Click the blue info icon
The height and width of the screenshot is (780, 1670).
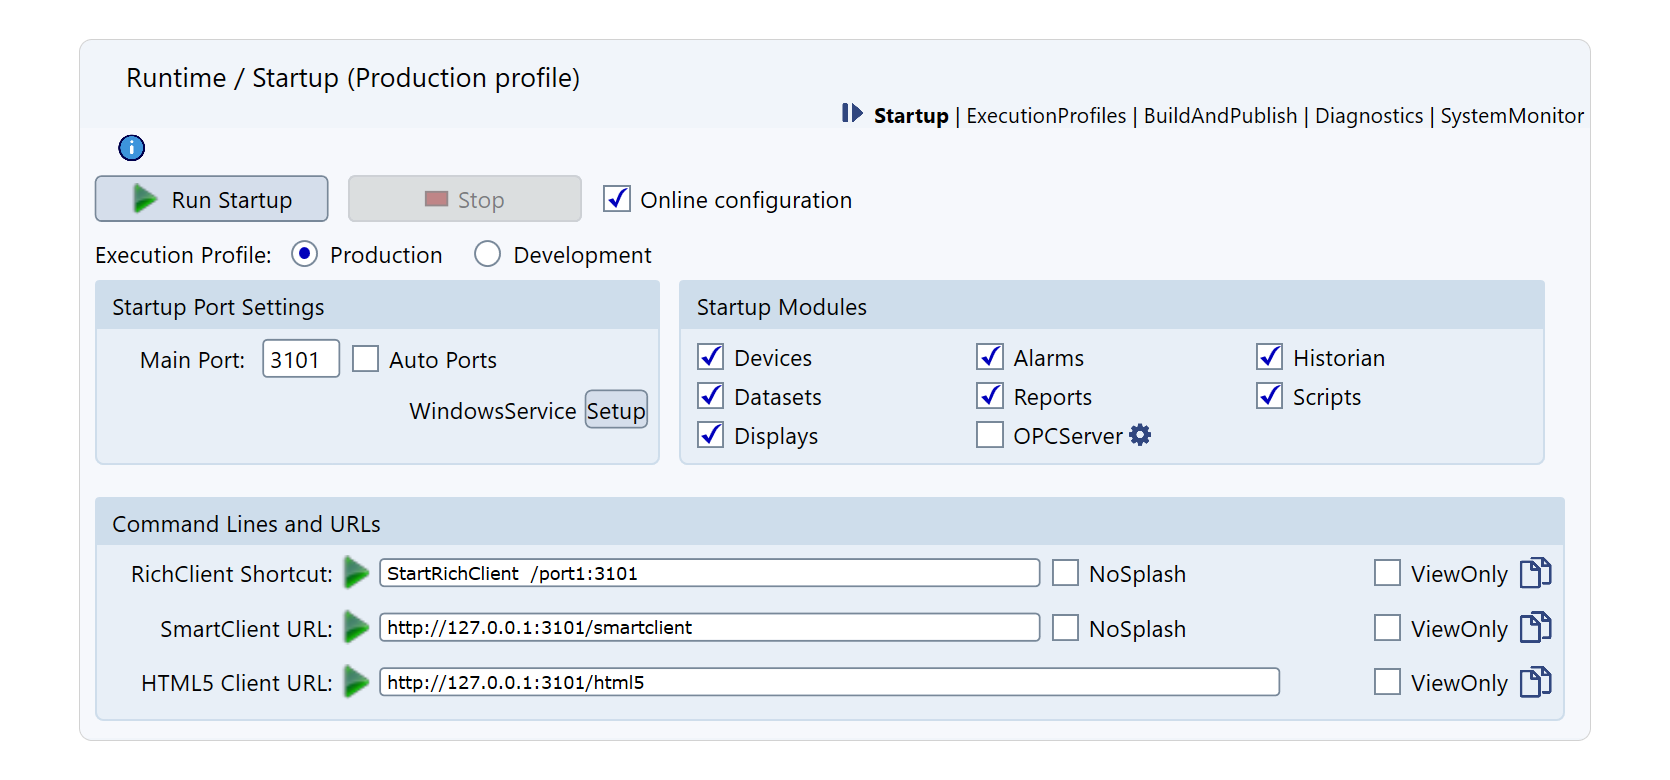pyautogui.click(x=132, y=148)
